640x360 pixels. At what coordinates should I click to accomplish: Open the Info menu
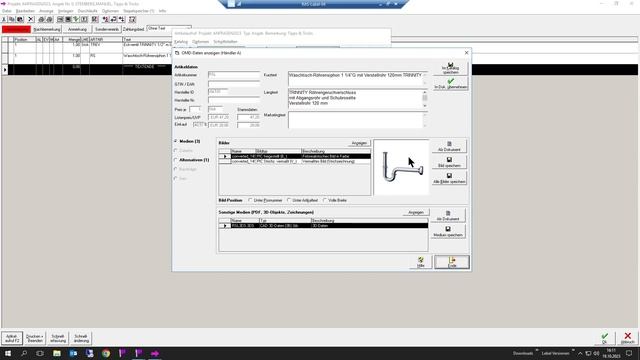162,11
